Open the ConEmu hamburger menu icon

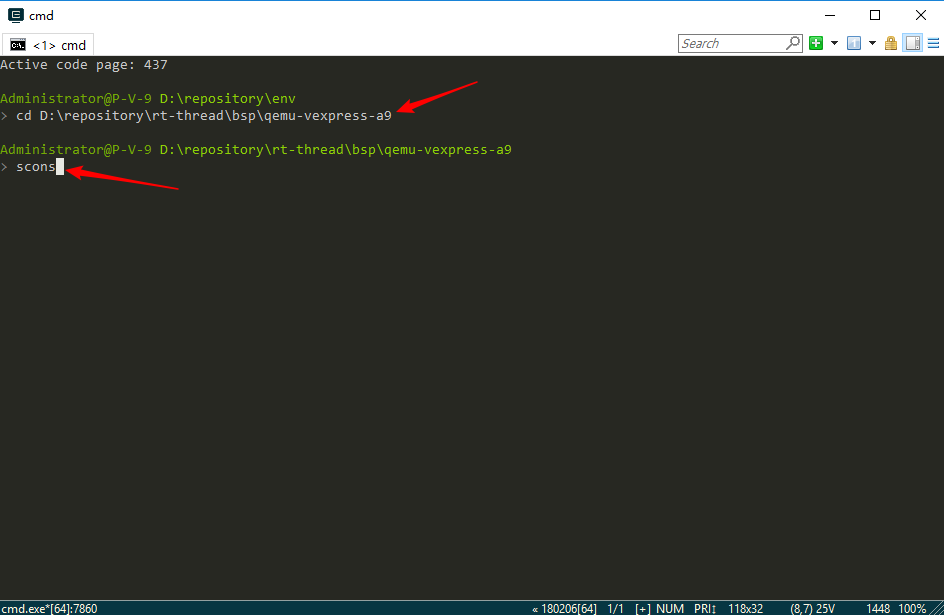[x=935, y=43]
